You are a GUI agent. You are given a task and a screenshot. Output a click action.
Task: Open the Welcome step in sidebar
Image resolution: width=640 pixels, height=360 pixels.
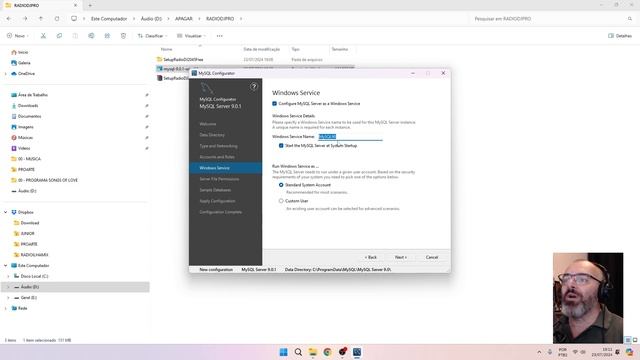point(208,124)
